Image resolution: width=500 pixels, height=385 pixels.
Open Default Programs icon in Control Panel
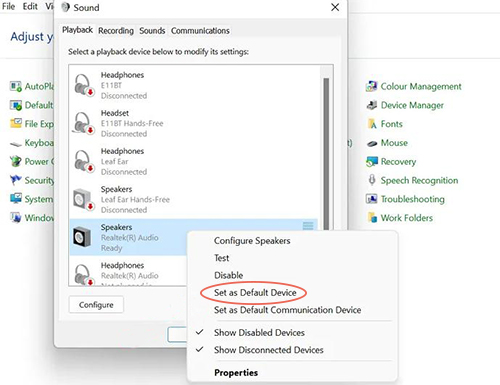[x=16, y=105]
